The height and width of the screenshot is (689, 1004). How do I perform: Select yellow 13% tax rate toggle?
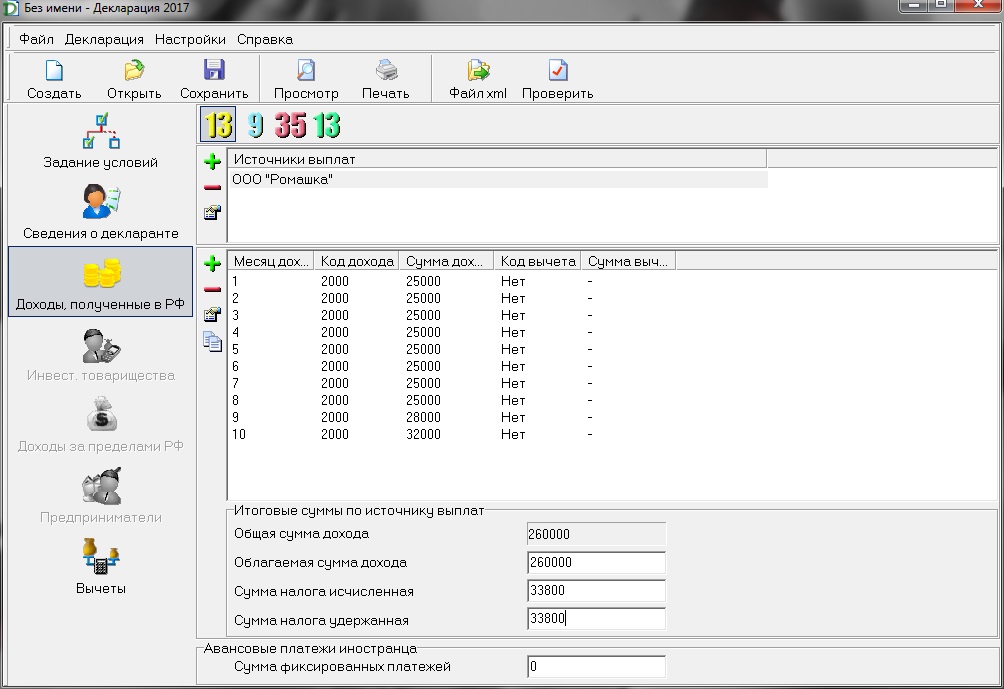pyautogui.click(x=218, y=125)
